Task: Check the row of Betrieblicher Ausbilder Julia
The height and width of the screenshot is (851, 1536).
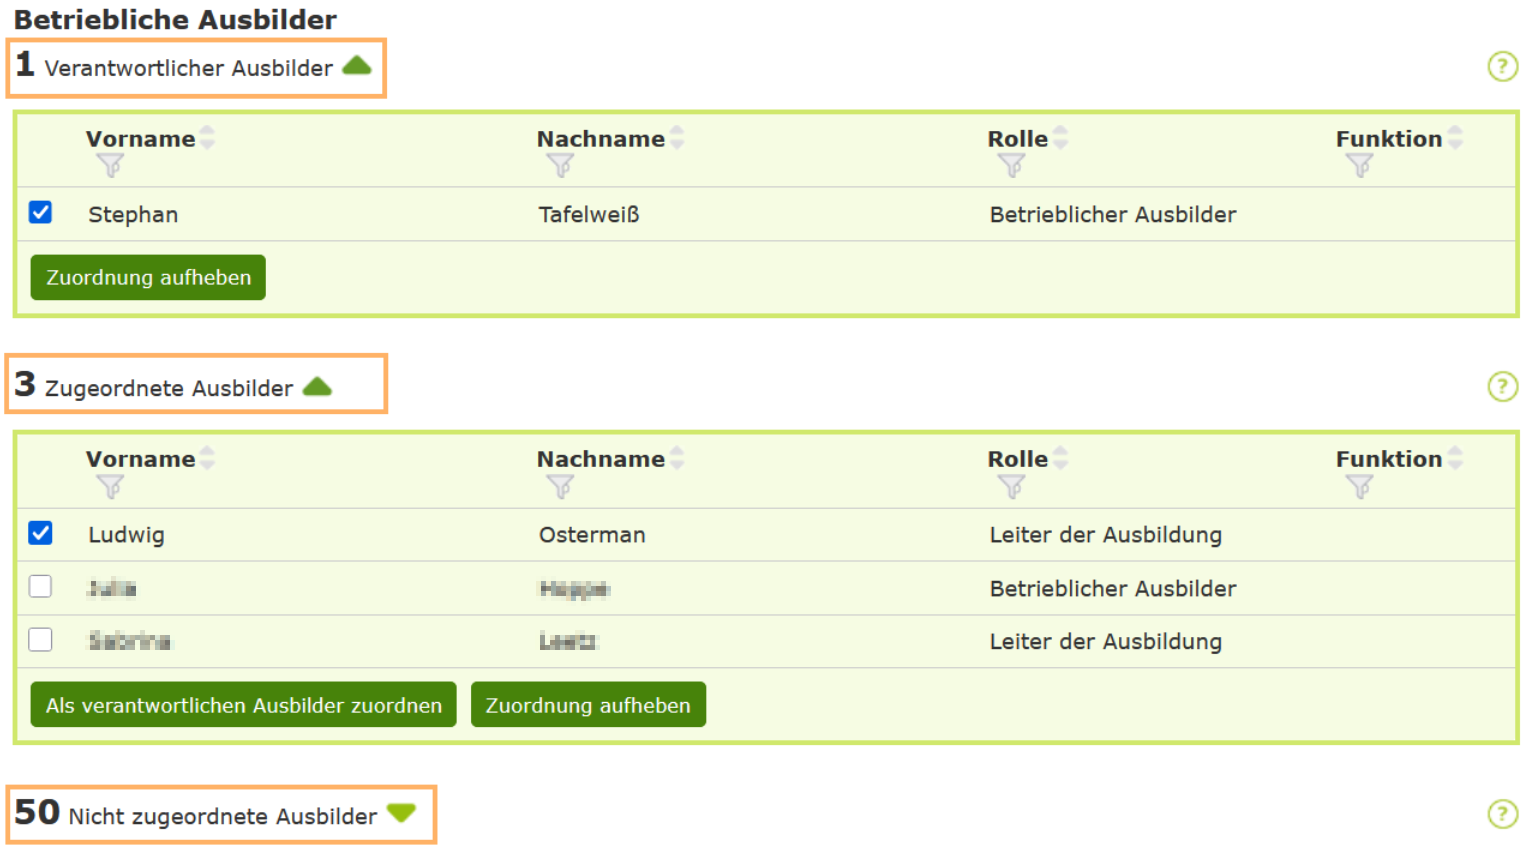Action: (x=40, y=585)
